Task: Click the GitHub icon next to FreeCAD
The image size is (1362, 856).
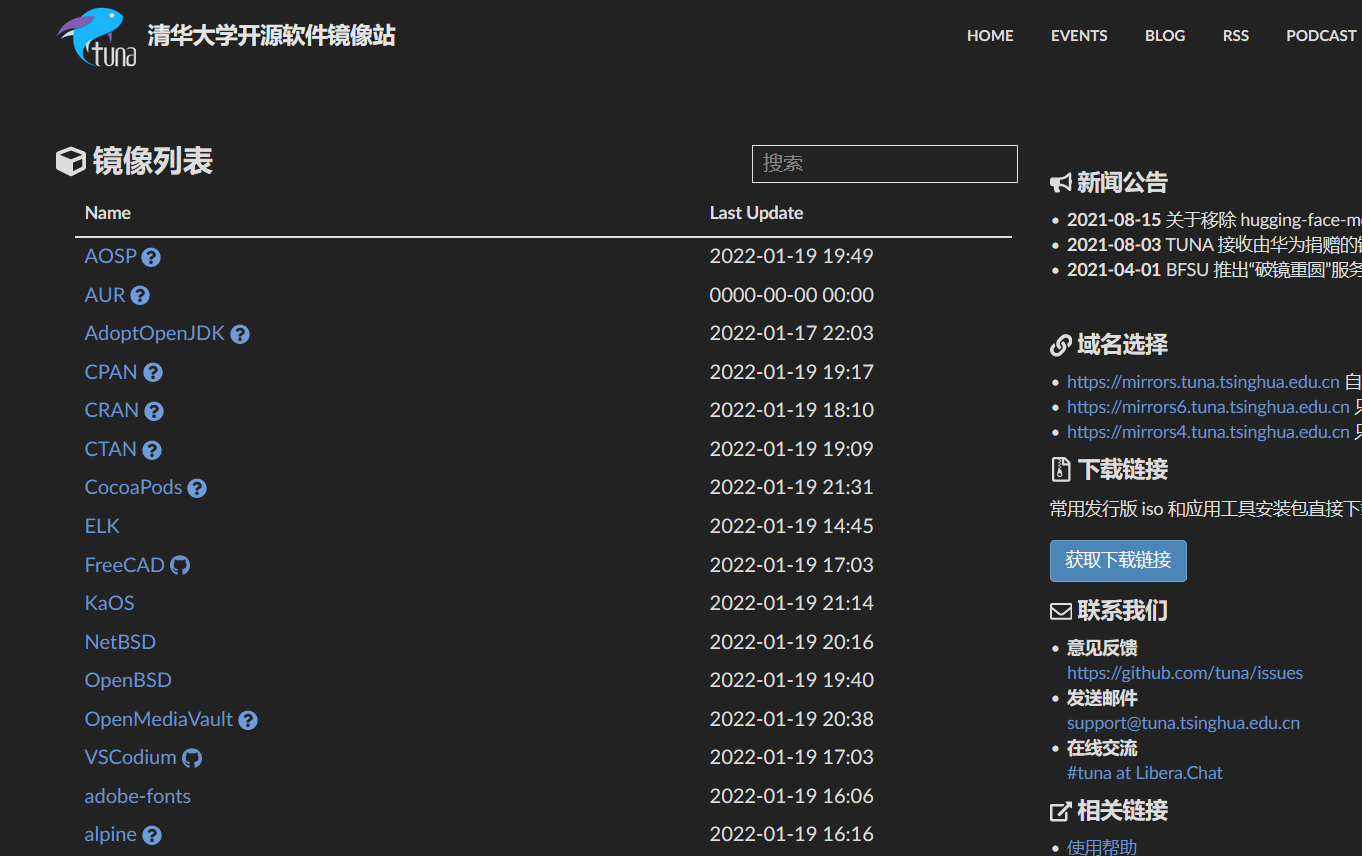Action: (x=180, y=565)
